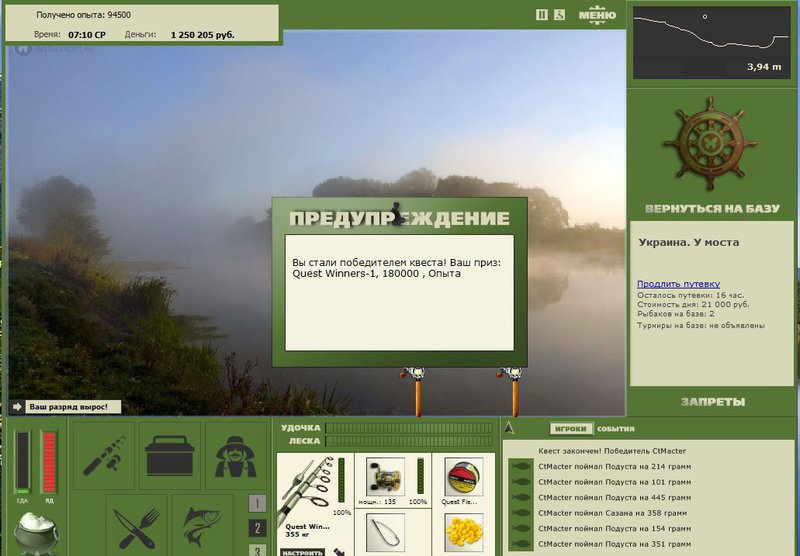Click the pause icon in top bar
Image resolution: width=800 pixels, height=556 pixels.
tap(542, 15)
